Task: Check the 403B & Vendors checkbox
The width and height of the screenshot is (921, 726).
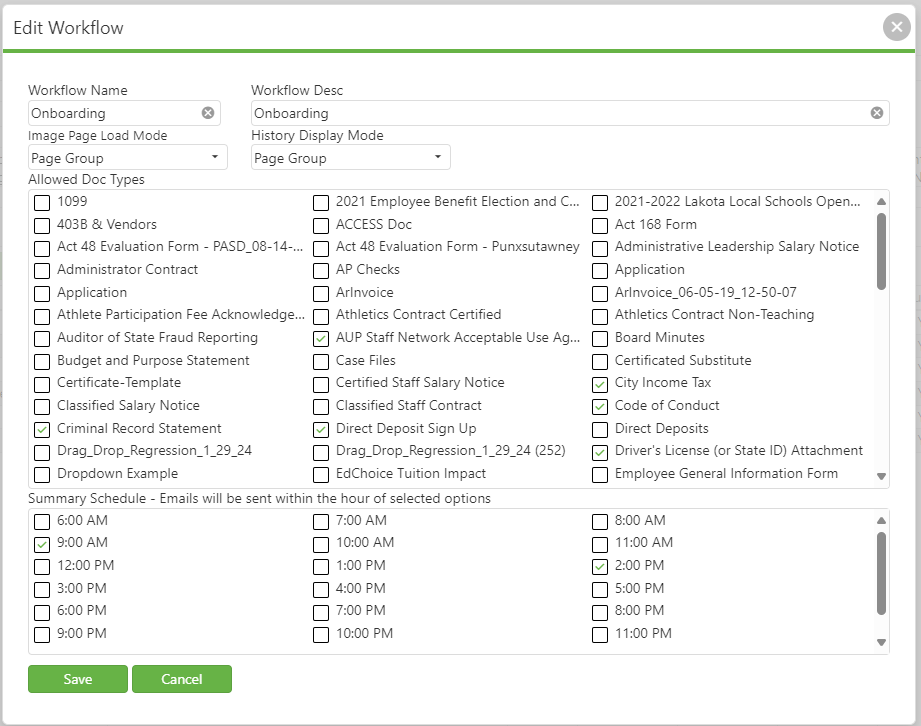Action: click(x=42, y=226)
